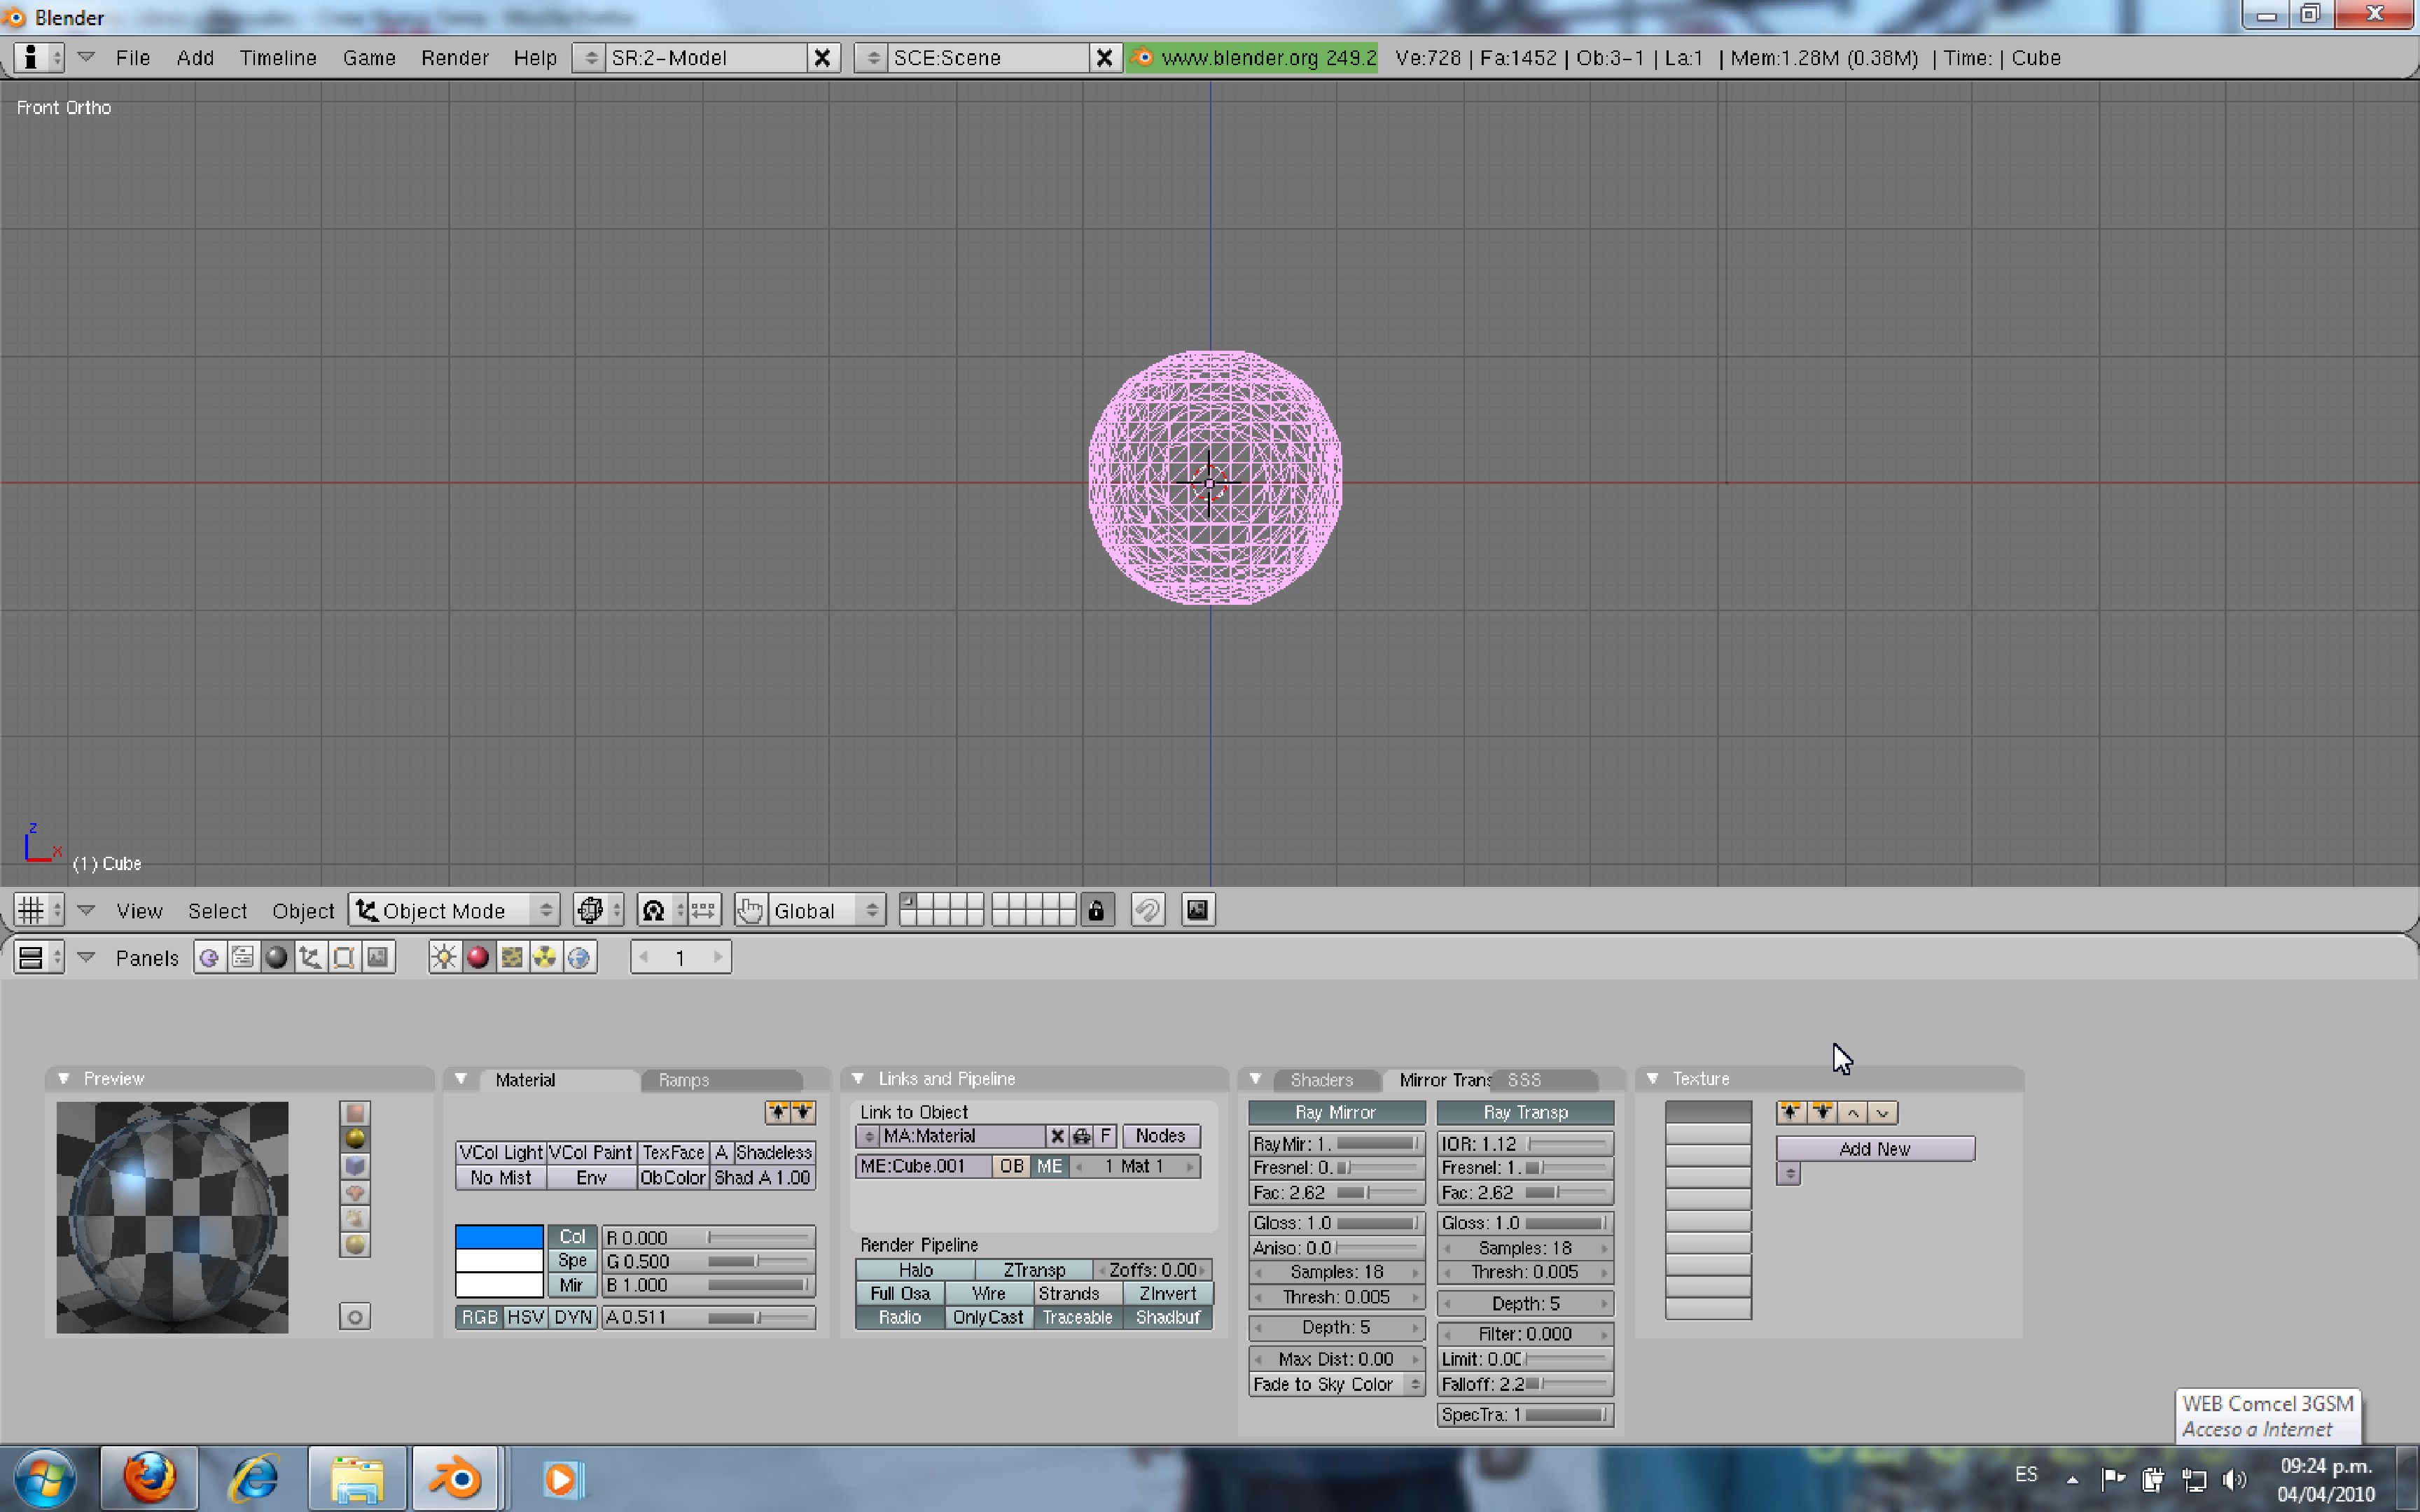Image resolution: width=2420 pixels, height=1512 pixels.
Task: Toggle ZTransp in Render Pipeline
Action: pos(1033,1269)
